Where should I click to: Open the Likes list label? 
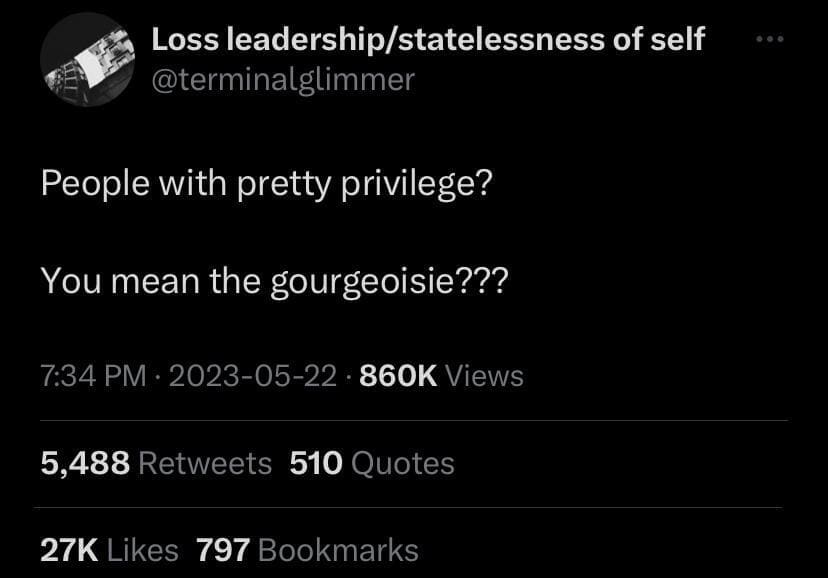click(141, 549)
